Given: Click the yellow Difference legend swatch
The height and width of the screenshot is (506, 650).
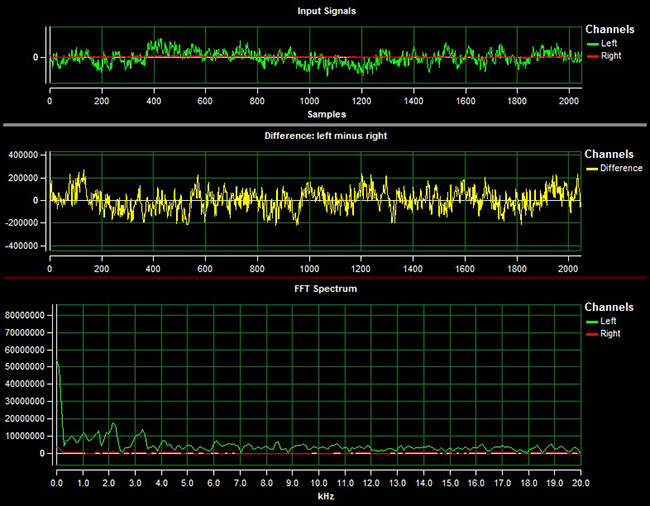Looking at the screenshot, I should (x=592, y=169).
